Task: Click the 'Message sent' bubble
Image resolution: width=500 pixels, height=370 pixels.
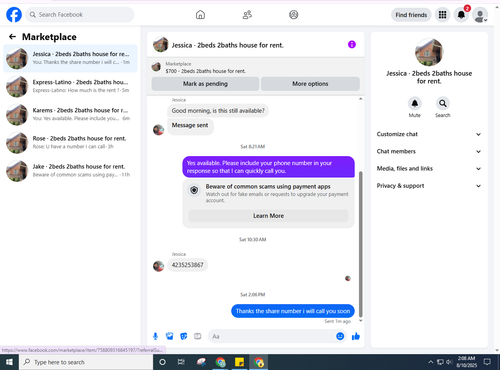Action: coord(190,126)
